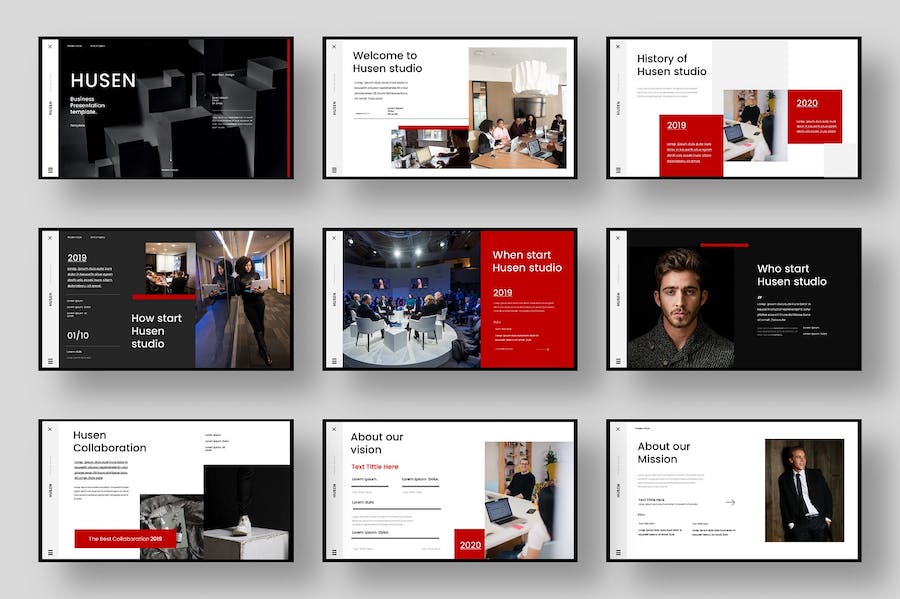Click 01/10 page counter on dark slide
Viewport: 900px width, 599px height.
78,335
